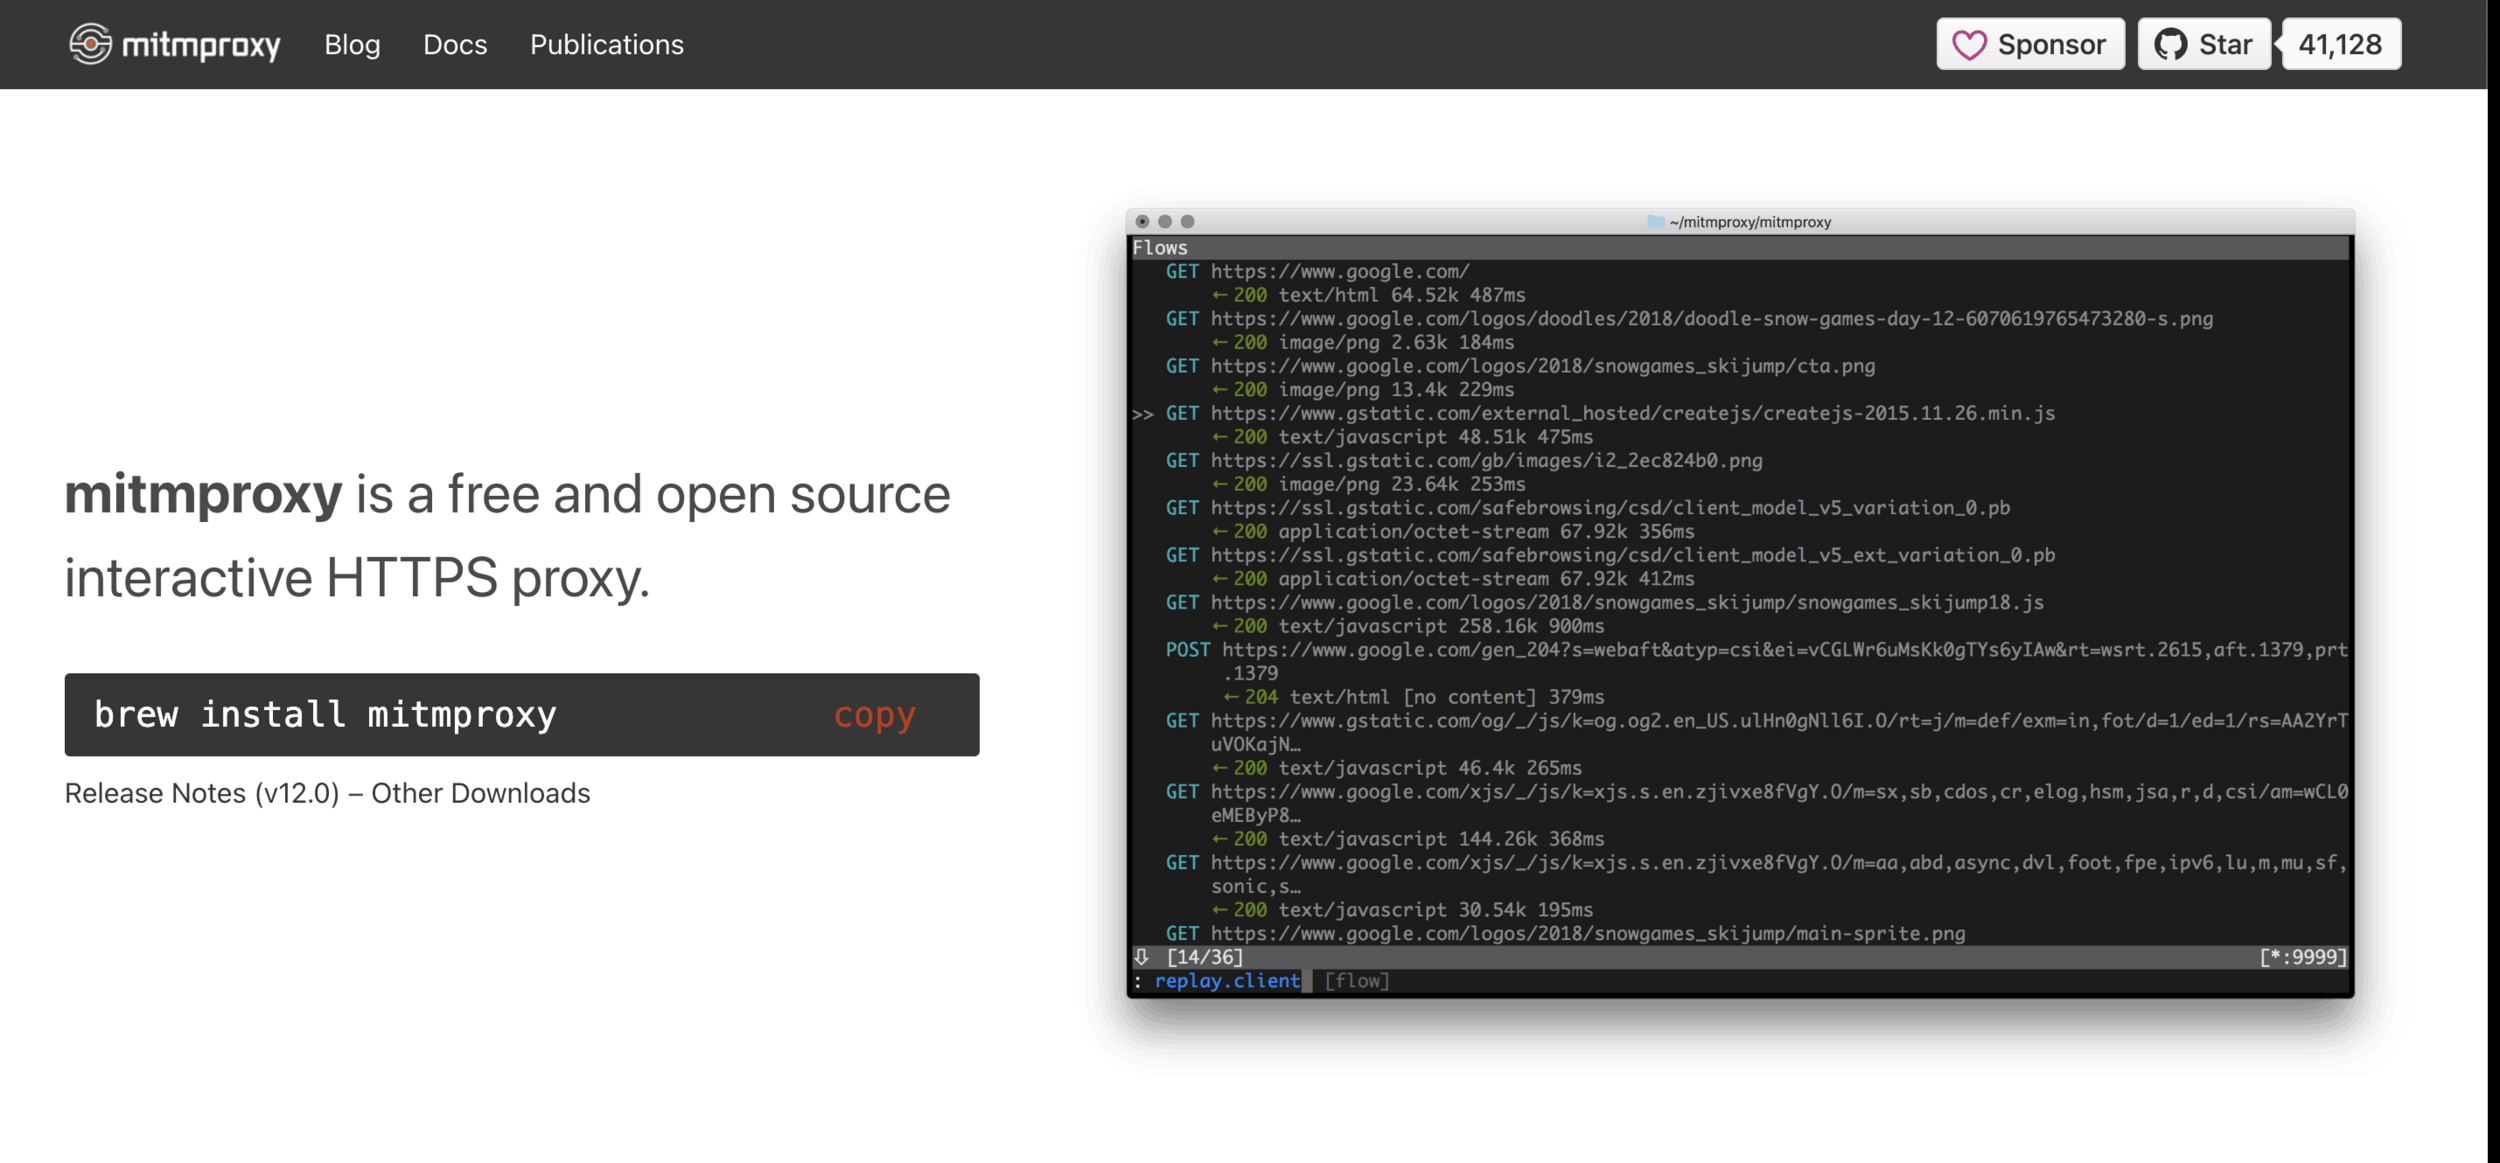
Task: Click the Flows header in terminal
Action: 1160,248
